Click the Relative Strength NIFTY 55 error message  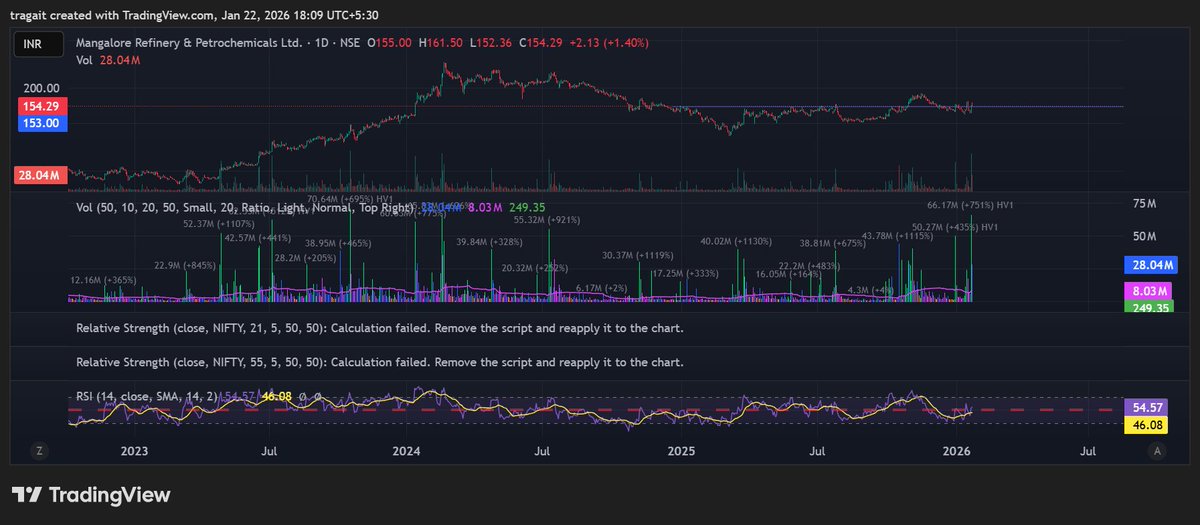380,362
